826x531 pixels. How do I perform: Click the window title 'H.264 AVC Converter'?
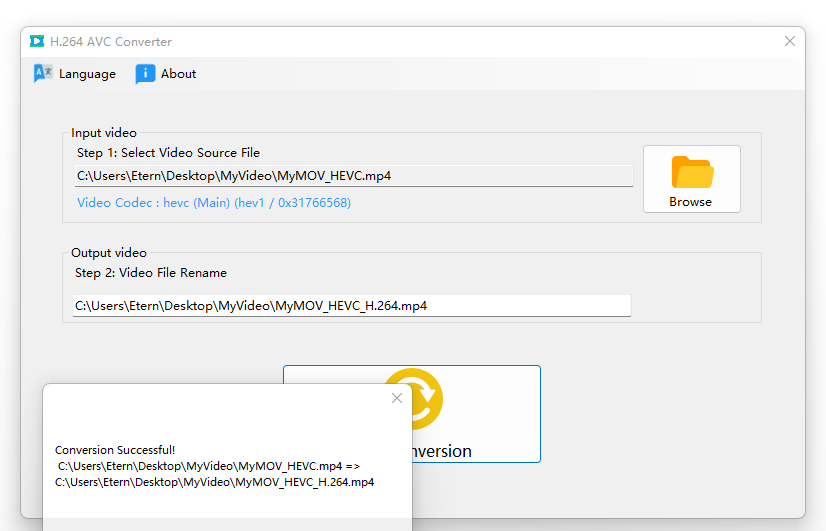click(x=111, y=42)
